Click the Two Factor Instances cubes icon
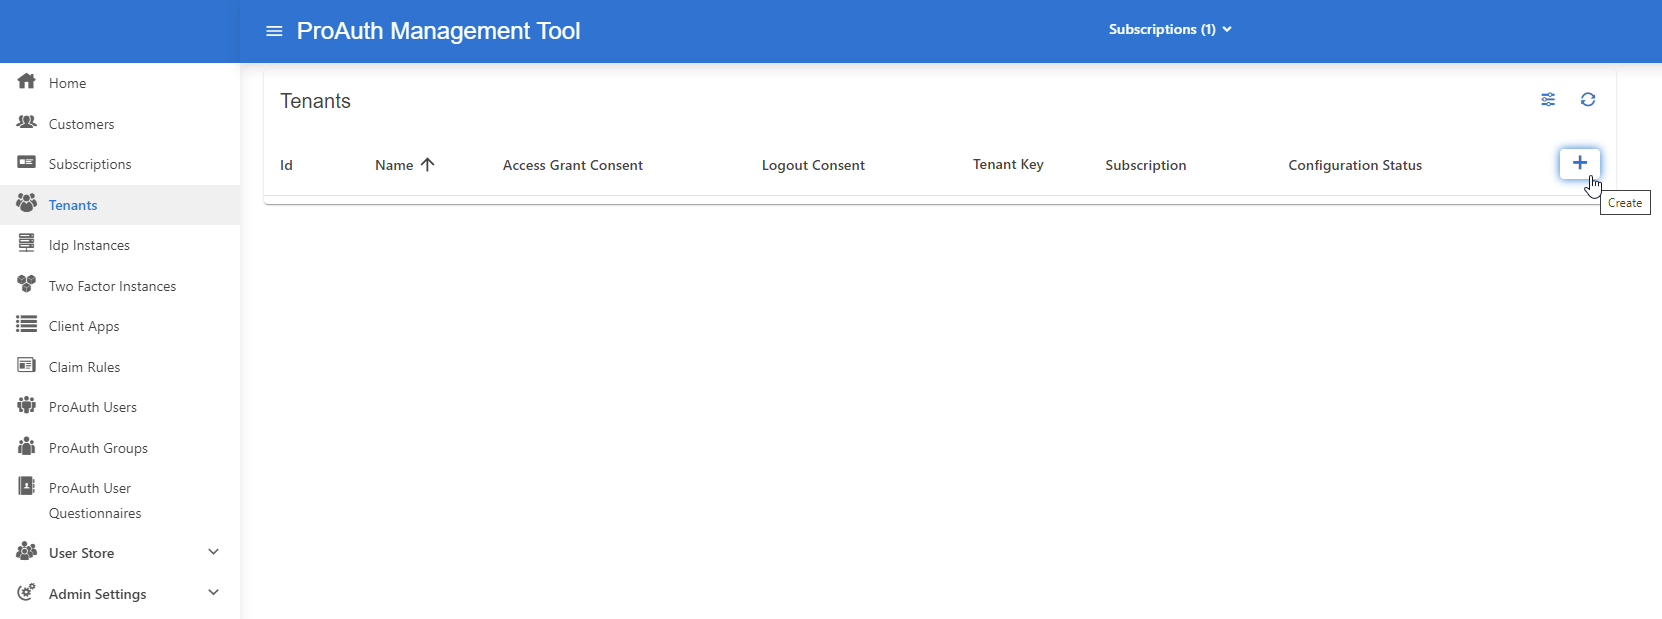The width and height of the screenshot is (1662, 619). (27, 284)
